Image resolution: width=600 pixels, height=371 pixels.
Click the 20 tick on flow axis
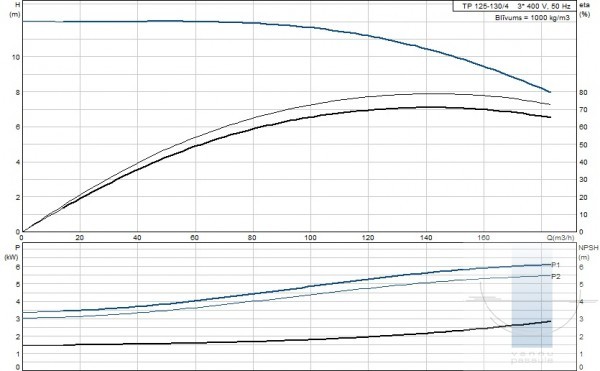80,238
